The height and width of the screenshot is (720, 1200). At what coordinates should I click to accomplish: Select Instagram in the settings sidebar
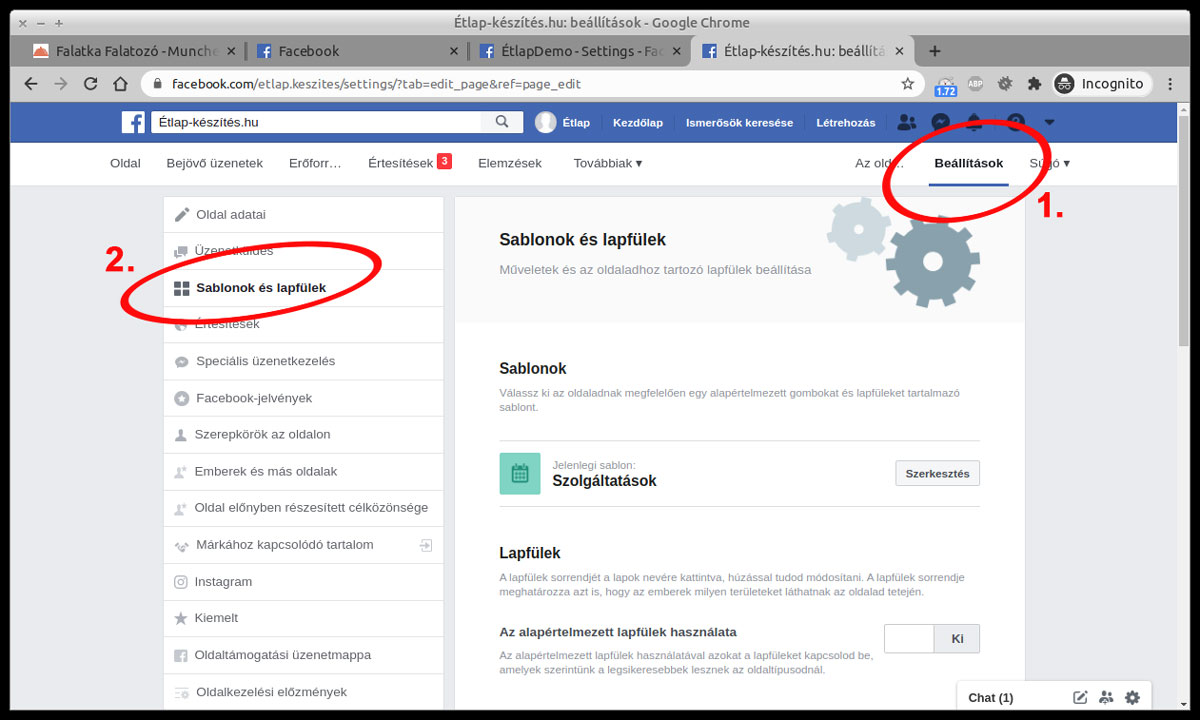click(x=224, y=581)
